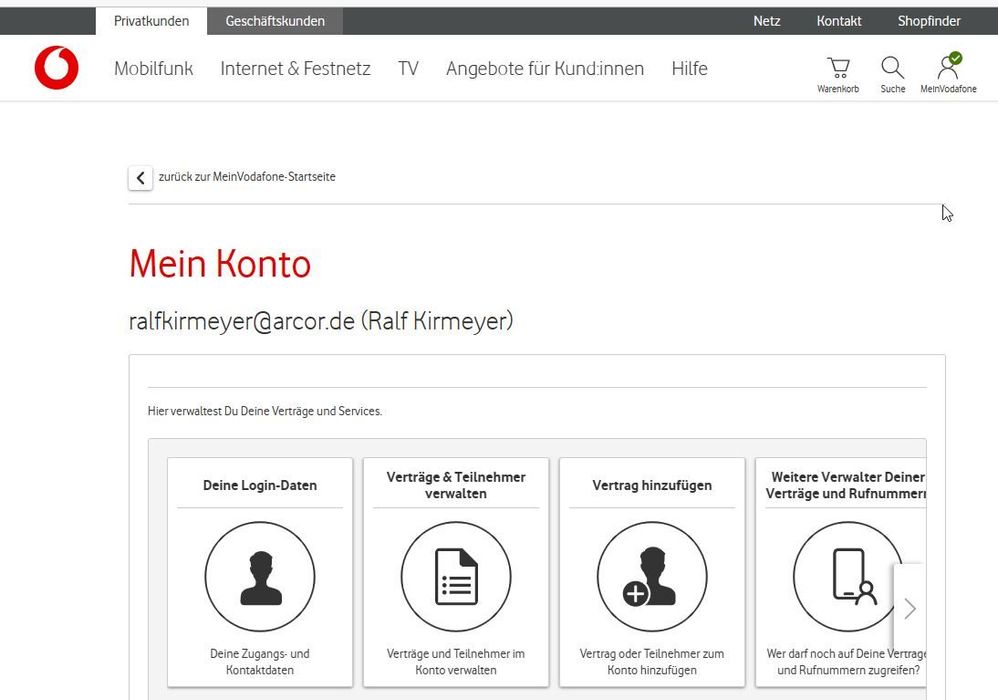Click the MeinVodafone label under the user icon

point(948,89)
